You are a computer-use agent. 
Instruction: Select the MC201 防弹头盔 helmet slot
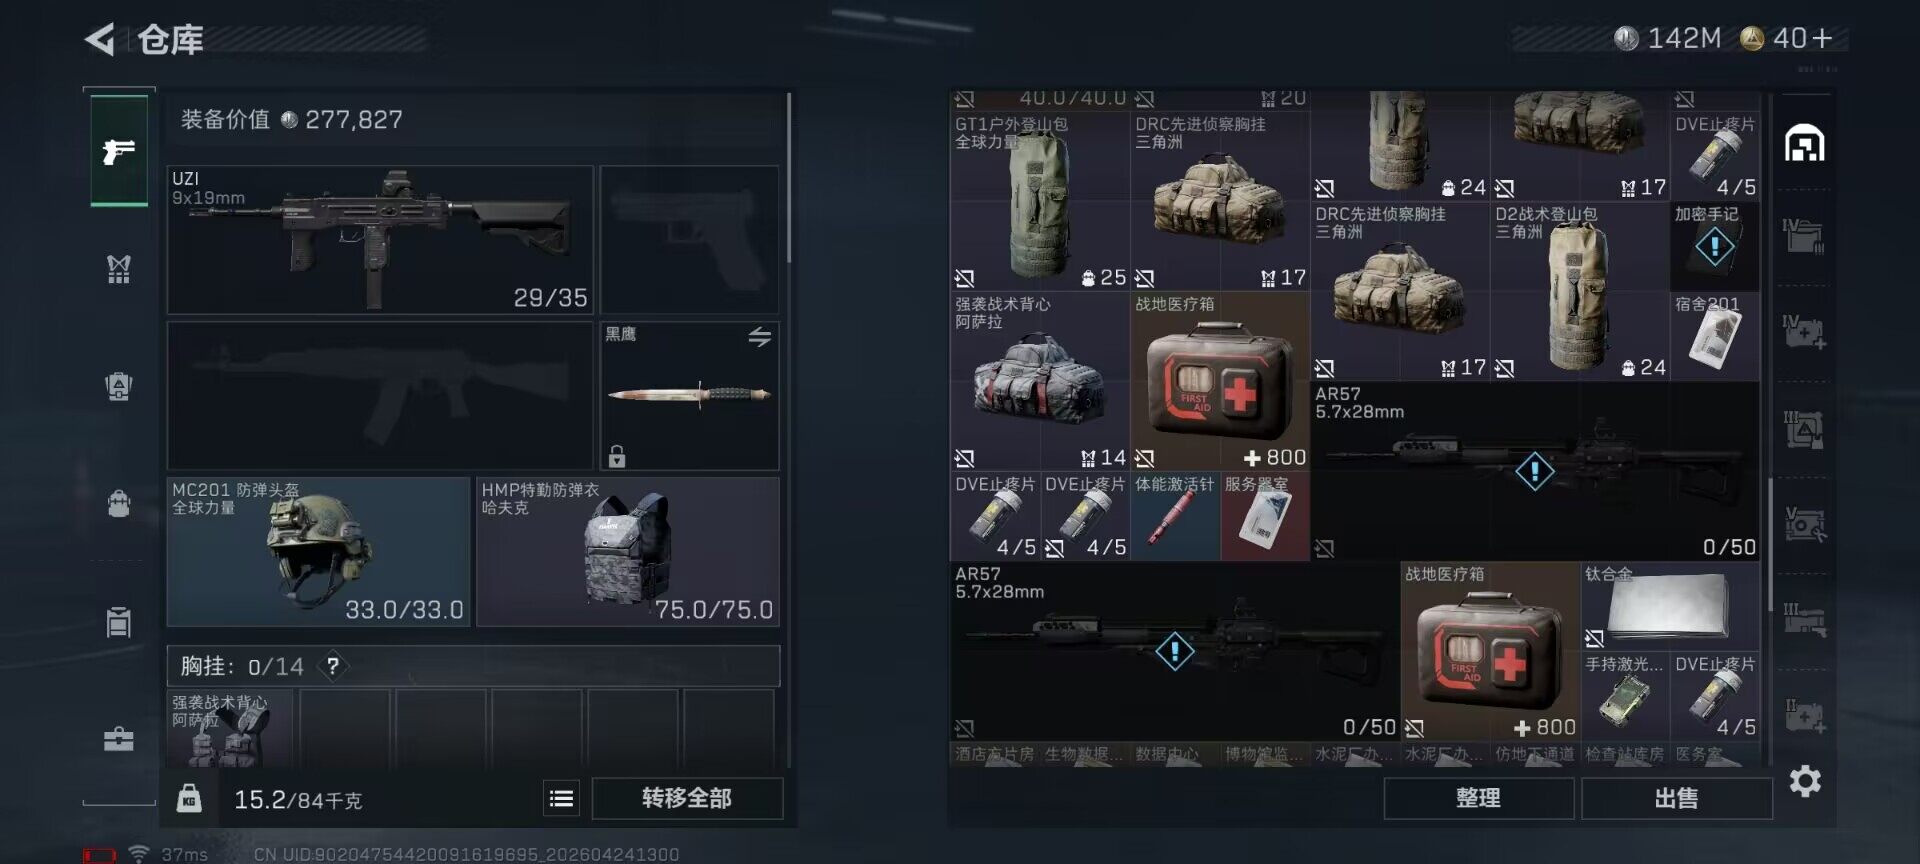pyautogui.click(x=318, y=552)
